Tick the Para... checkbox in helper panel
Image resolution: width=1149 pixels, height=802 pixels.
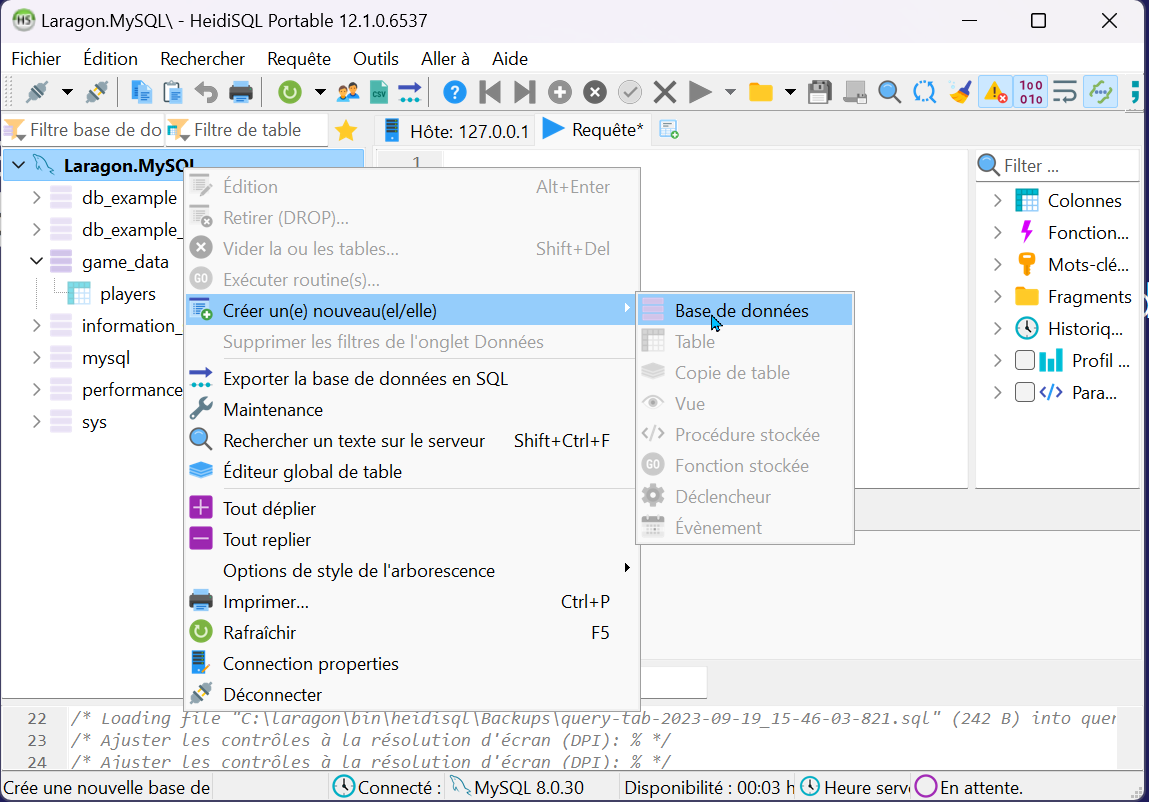pos(1025,393)
